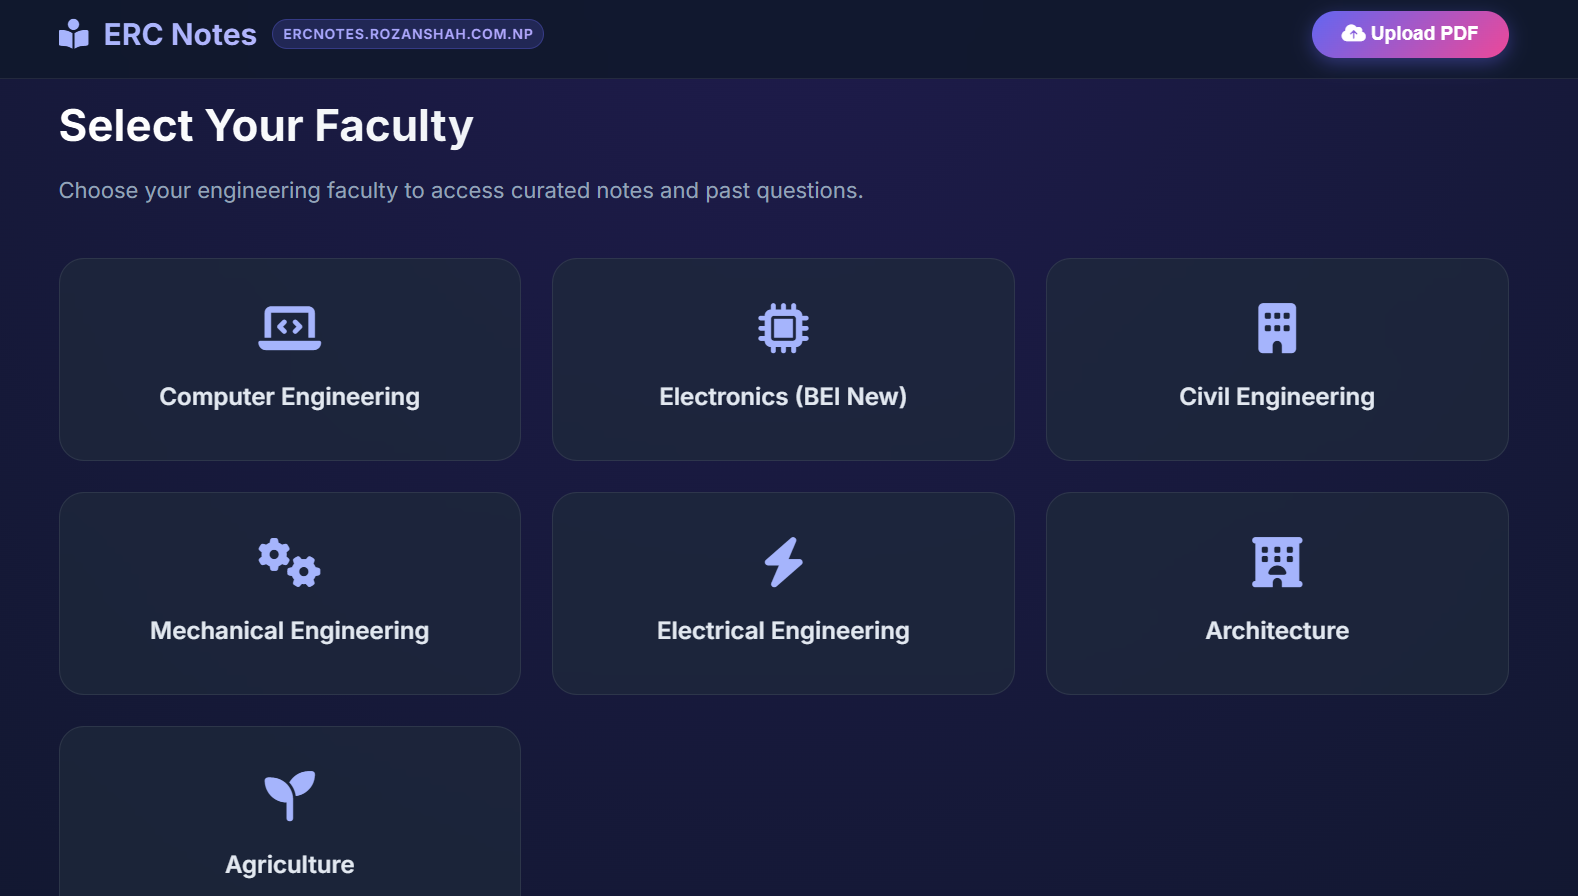Image resolution: width=1578 pixels, height=896 pixels.
Task: Click the ERCNOTES.ROZANSHAH.COM.NP domain badge
Action: click(x=408, y=34)
